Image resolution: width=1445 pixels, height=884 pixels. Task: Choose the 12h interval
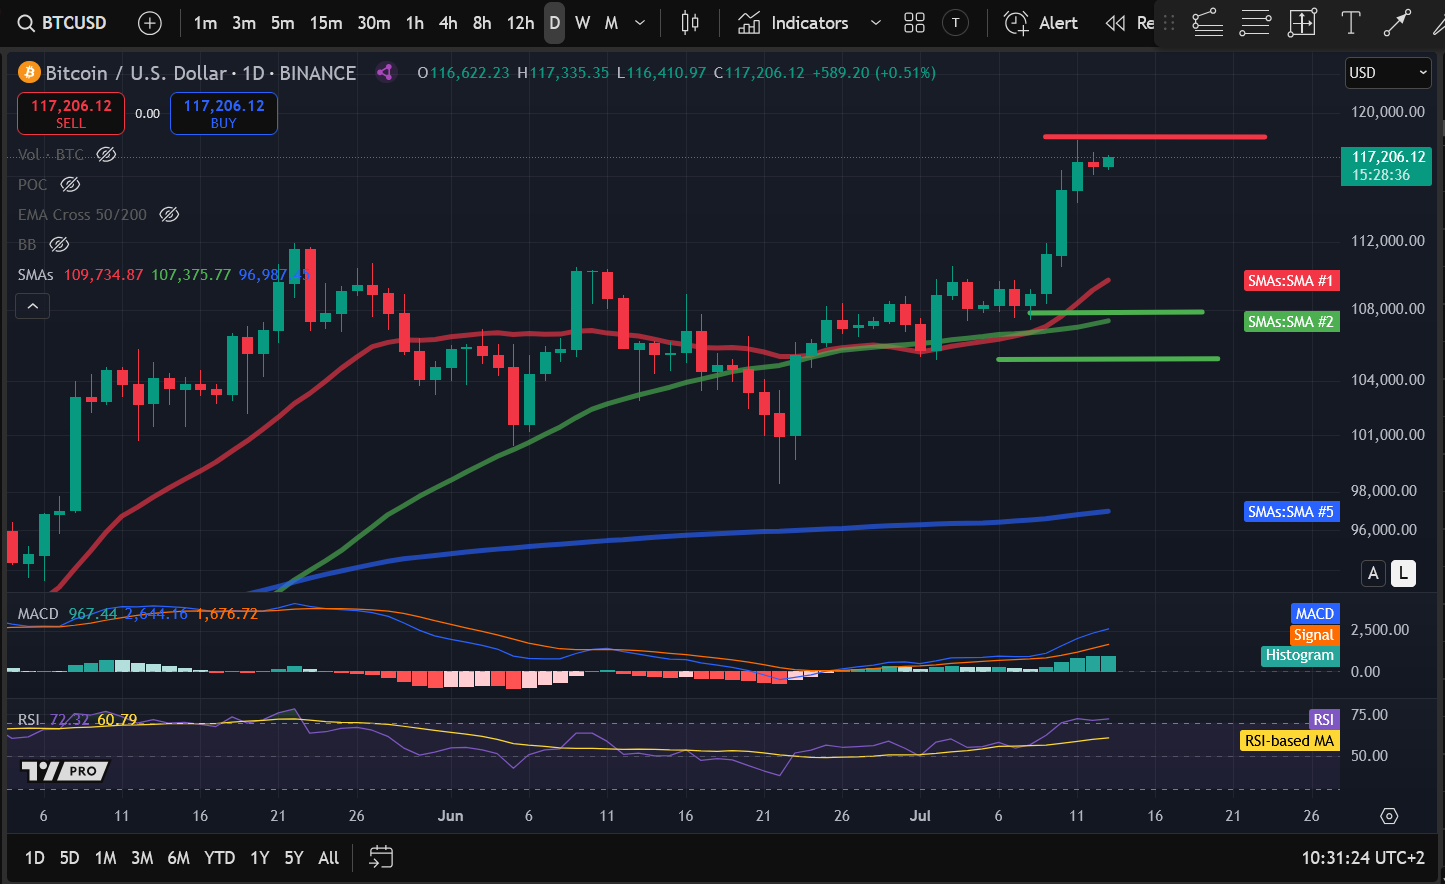click(520, 23)
